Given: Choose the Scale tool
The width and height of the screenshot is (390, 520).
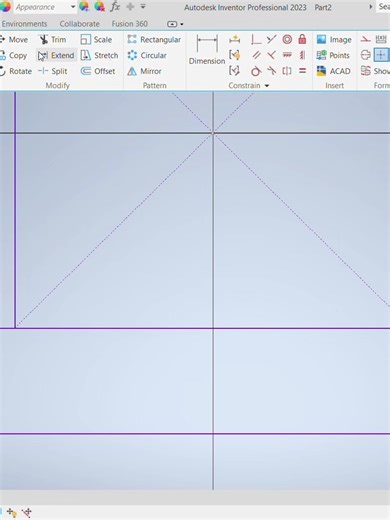Looking at the screenshot, I should (96, 40).
